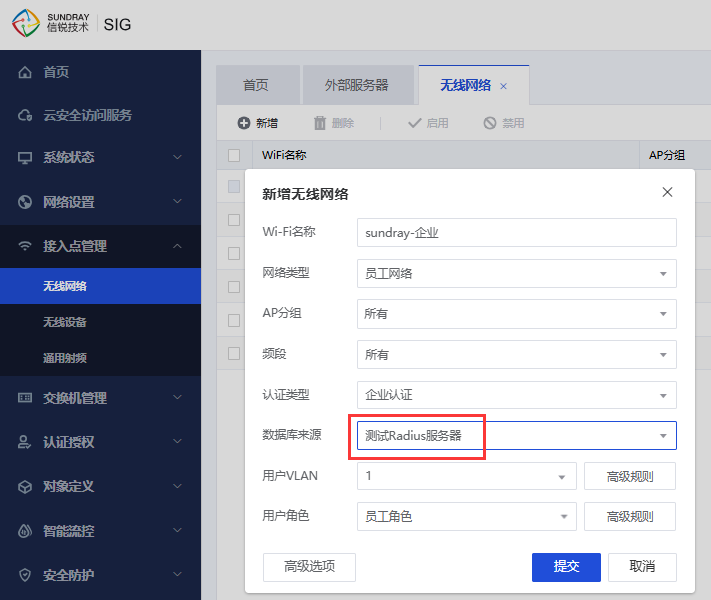The image size is (711, 600).
Task: Collapse the 接入点管理 menu chevron
Action: coord(177,246)
